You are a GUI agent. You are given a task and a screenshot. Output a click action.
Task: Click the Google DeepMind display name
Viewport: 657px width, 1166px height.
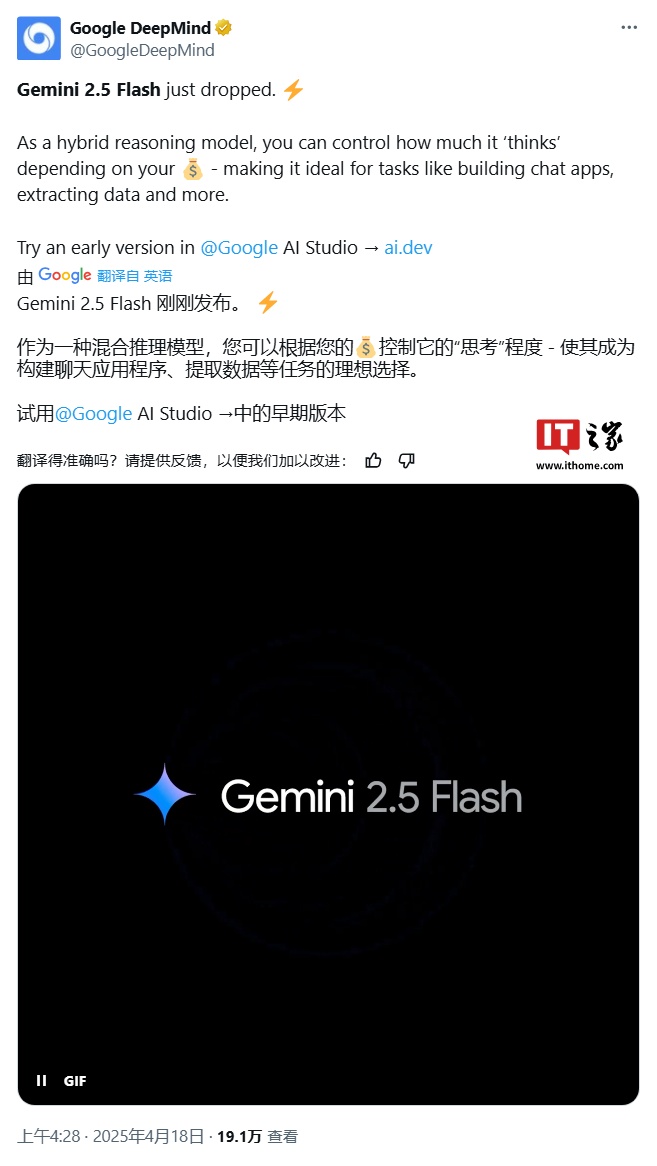point(140,29)
